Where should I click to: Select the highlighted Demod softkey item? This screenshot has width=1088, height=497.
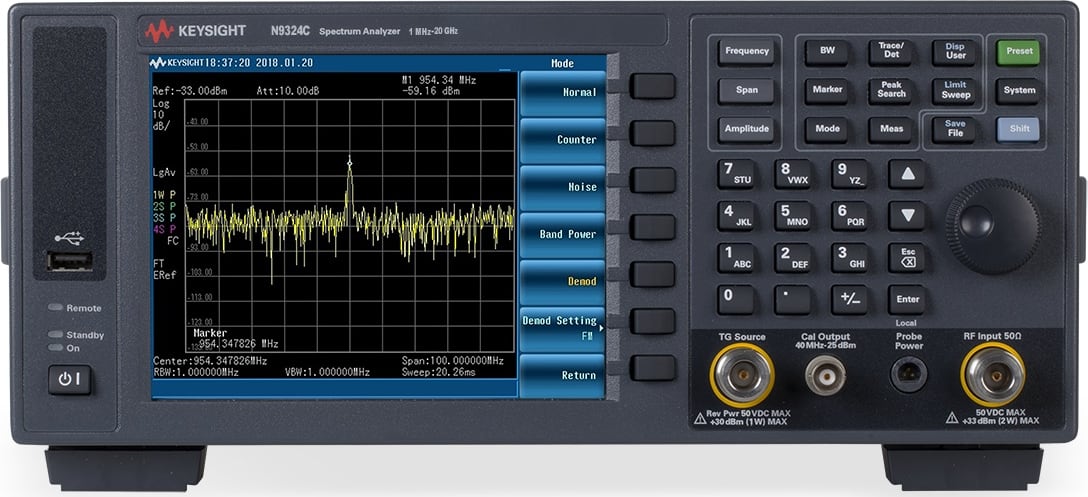(x=563, y=282)
